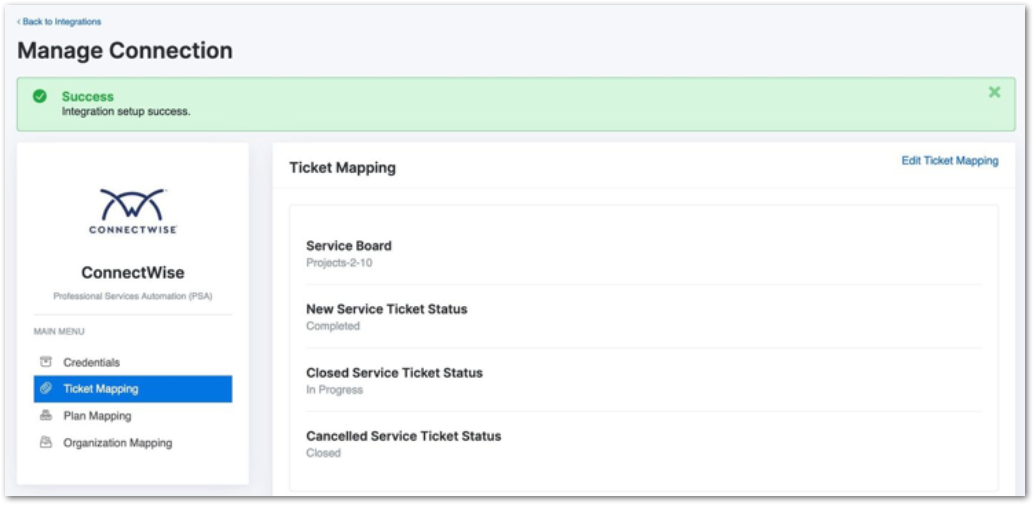Screen dimensions: 1034x505
Task: Click the Plan Mapping icon in the sidebar
Action: click(x=46, y=416)
